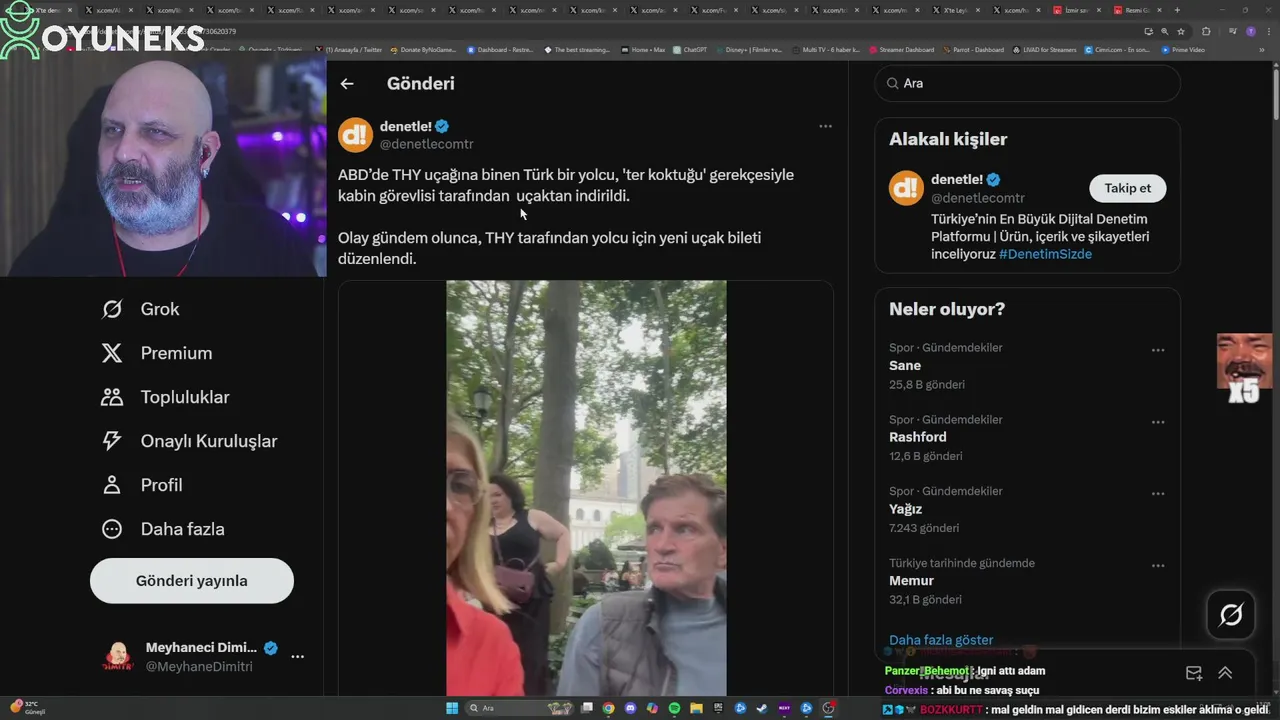Click the denetle! post author avatar
1280x720 pixels.
[x=355, y=135]
